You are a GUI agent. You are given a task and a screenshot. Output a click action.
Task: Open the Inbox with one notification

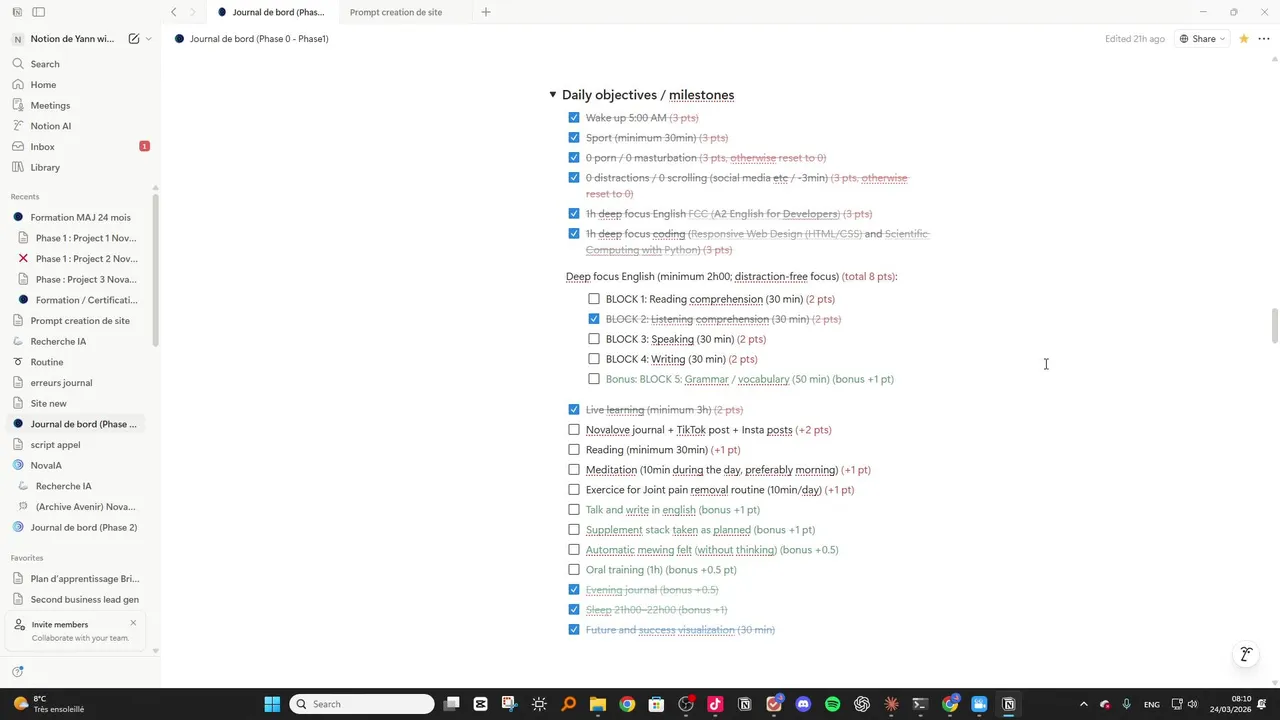(x=80, y=147)
